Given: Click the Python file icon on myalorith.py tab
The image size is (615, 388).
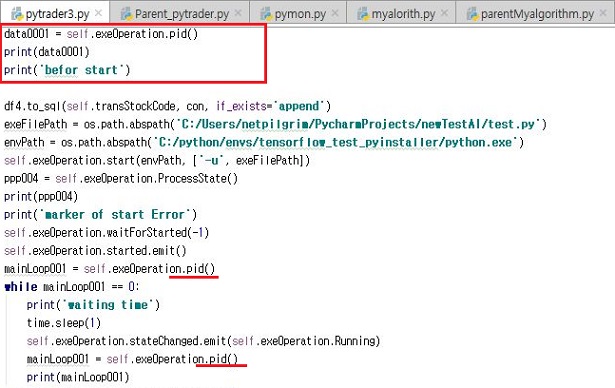Looking at the screenshot, I should (x=363, y=14).
